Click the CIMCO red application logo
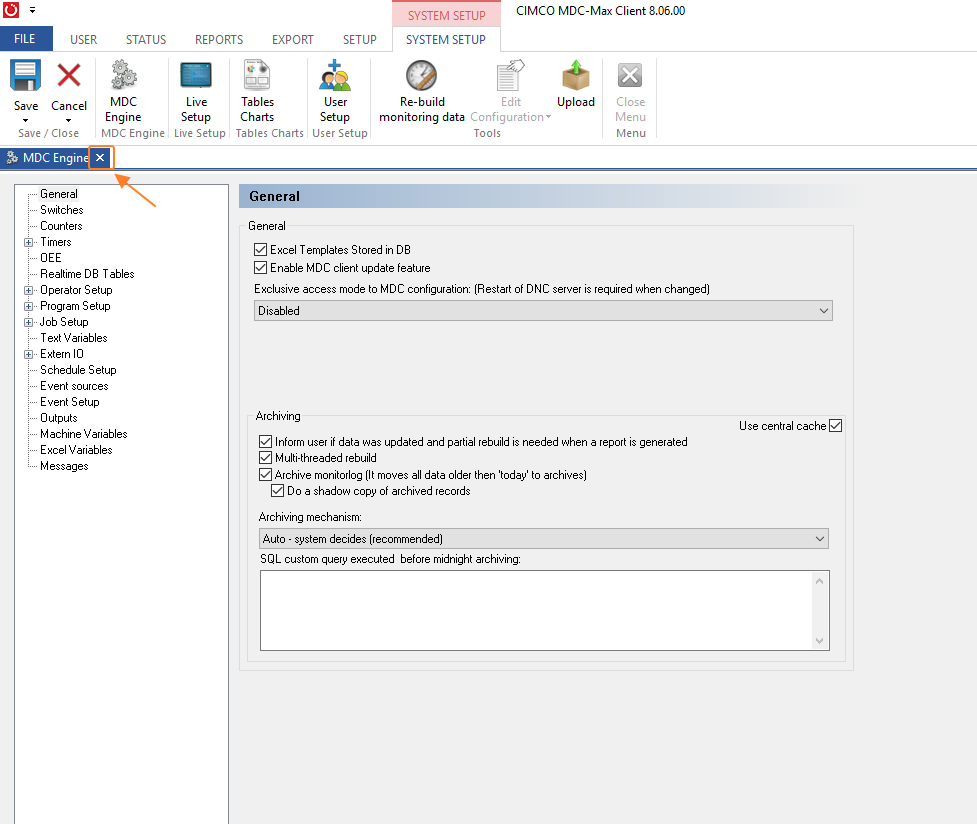The height and width of the screenshot is (824, 977). coord(11,10)
